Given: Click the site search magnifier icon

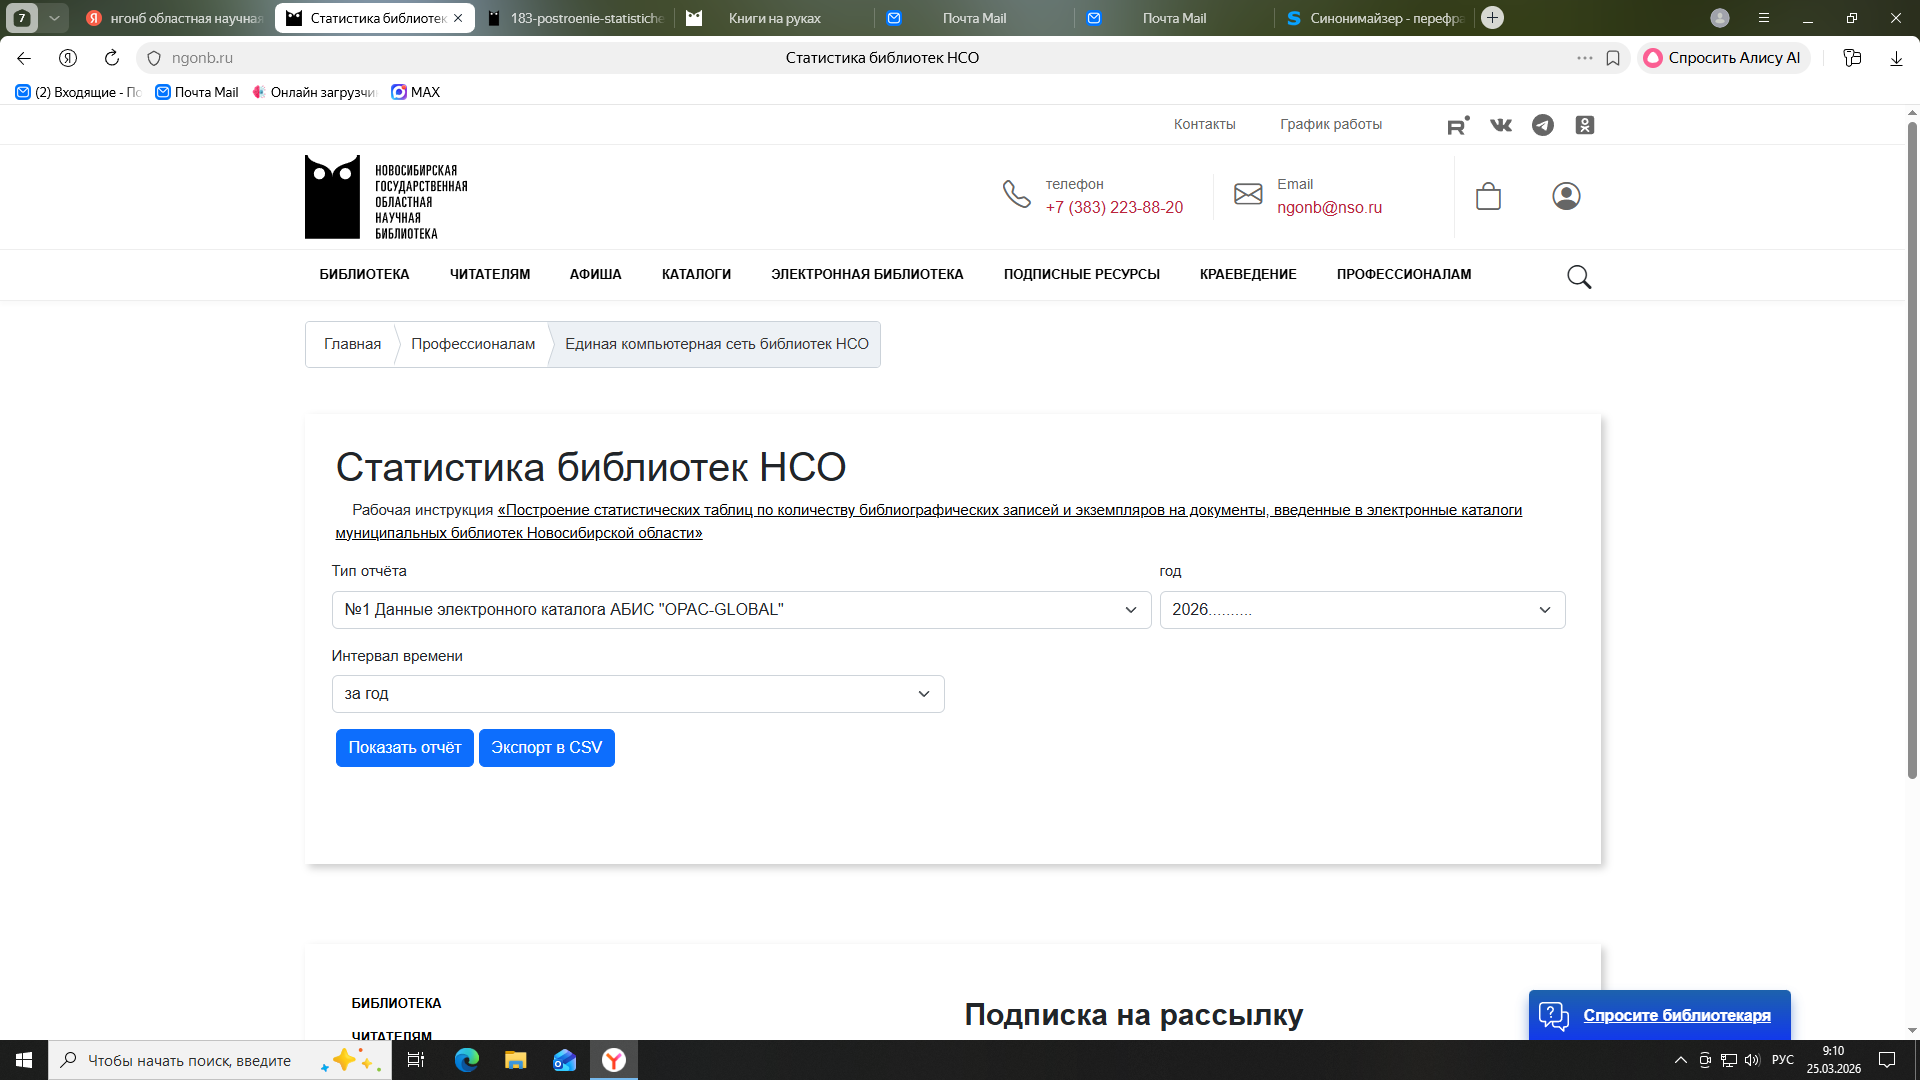Looking at the screenshot, I should point(1579,277).
